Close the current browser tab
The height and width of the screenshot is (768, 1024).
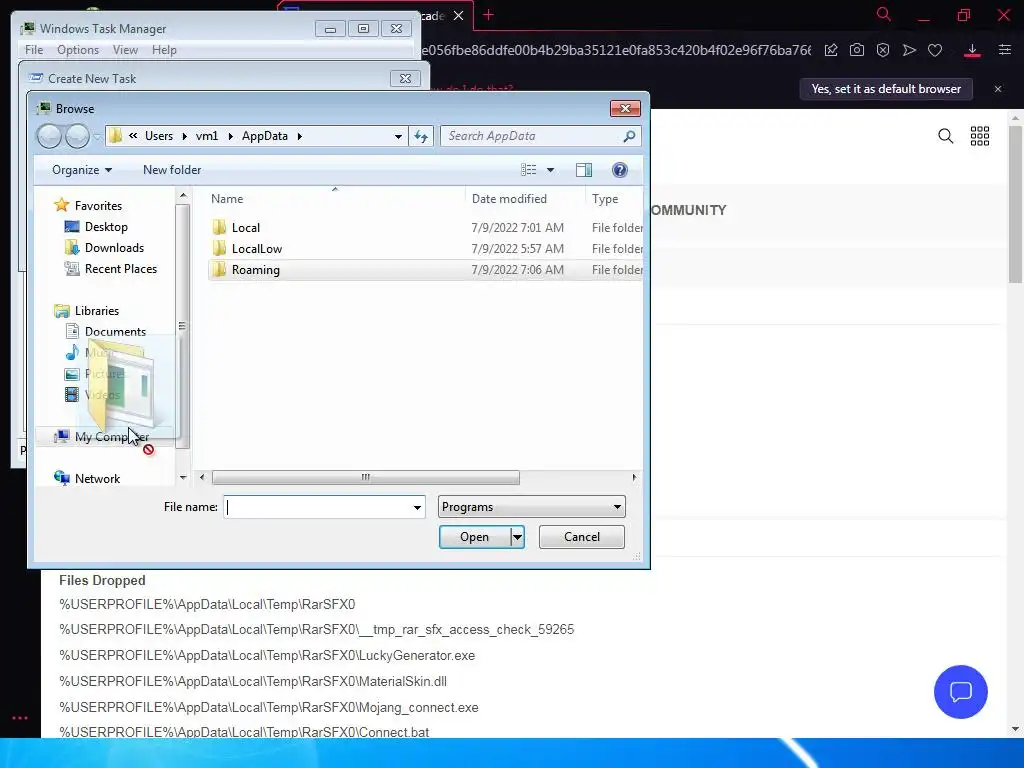[x=458, y=16]
